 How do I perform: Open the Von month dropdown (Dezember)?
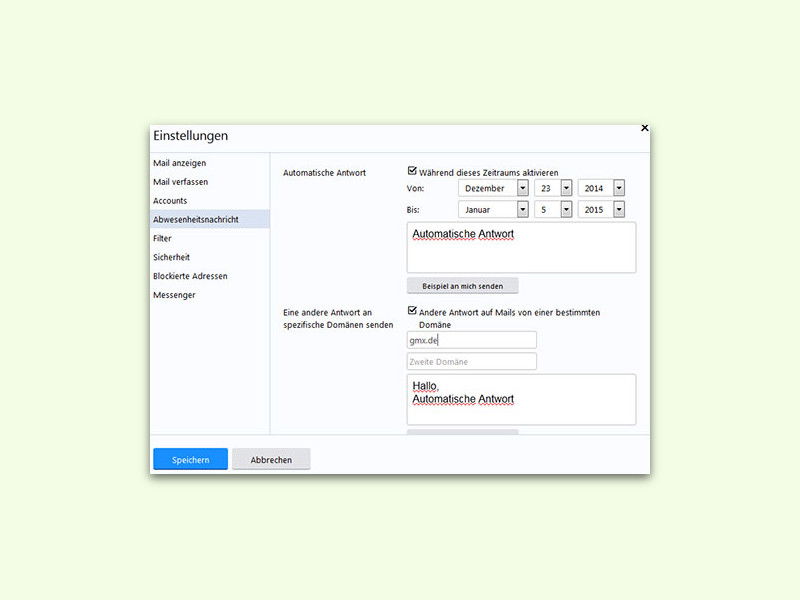tap(493, 188)
